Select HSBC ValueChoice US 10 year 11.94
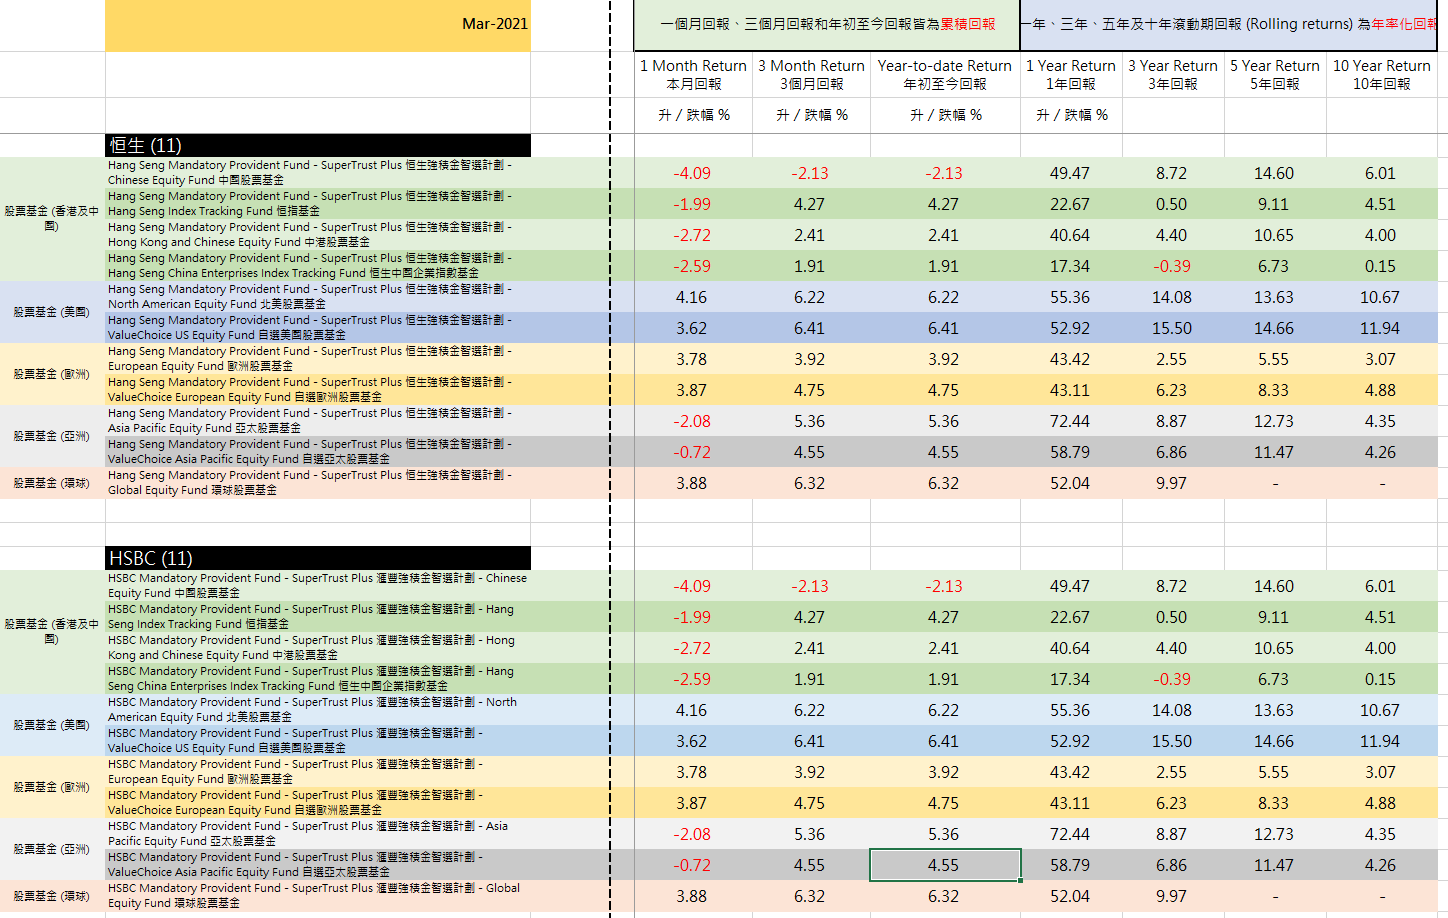 [x=1381, y=741]
